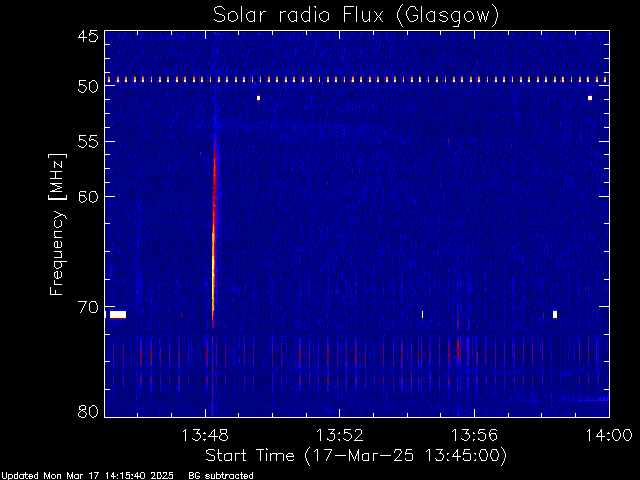Click the red burst feature below 70 MHz near 13:55

458,347
